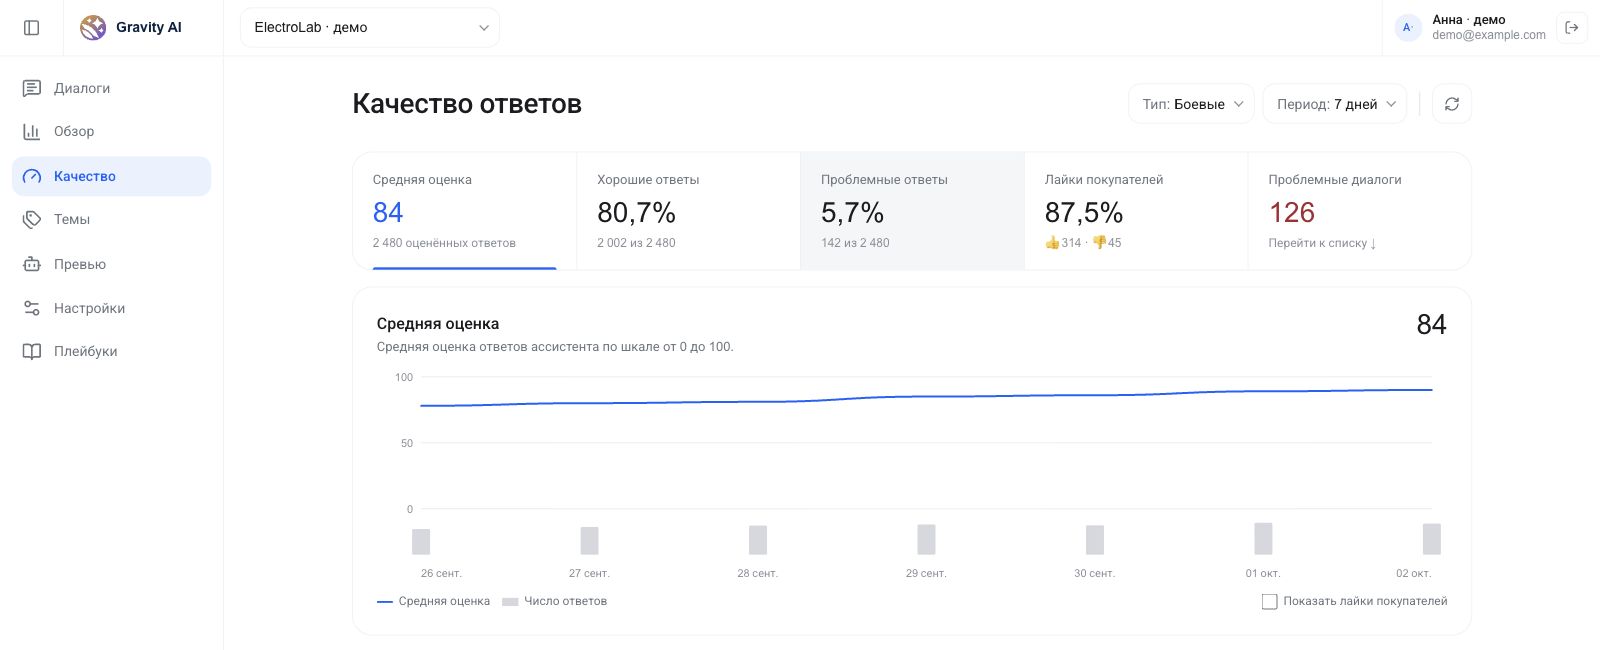Screen dimensions: 1600x650
Task: Open the ElectroLab демо project dropdown
Action: (370, 27)
